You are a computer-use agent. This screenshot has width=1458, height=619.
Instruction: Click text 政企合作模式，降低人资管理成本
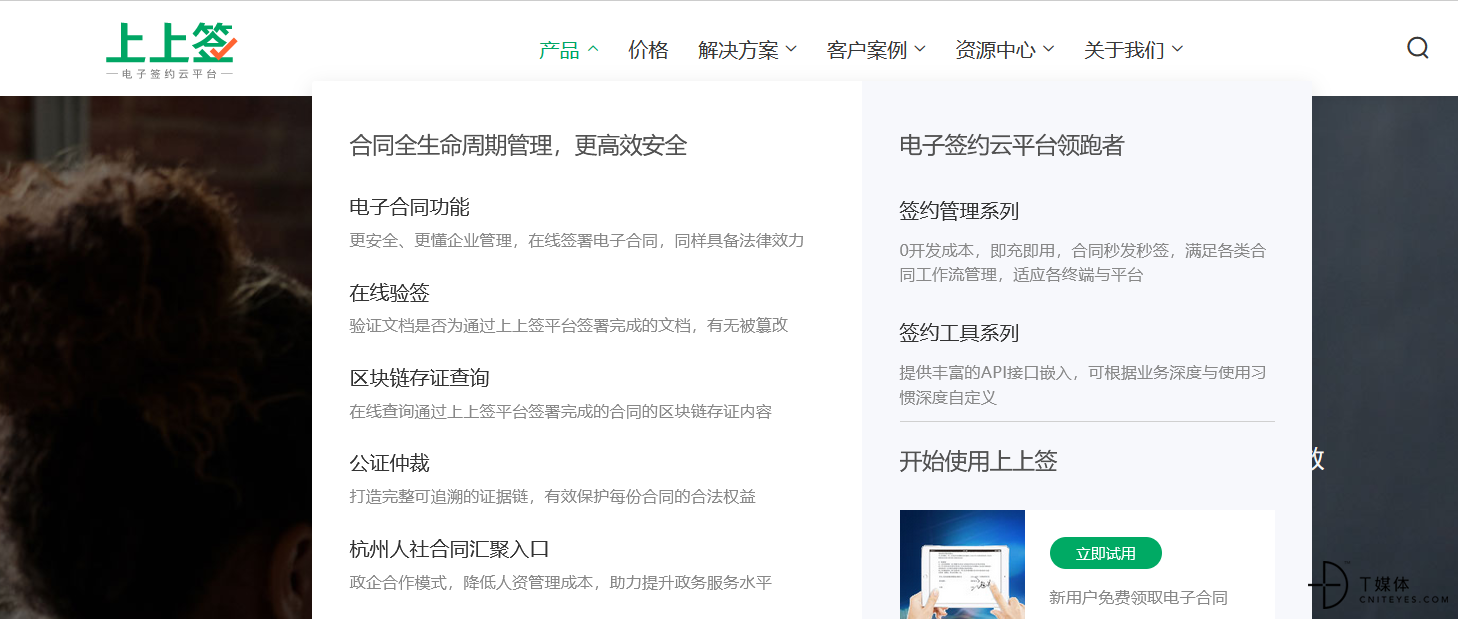471,583
